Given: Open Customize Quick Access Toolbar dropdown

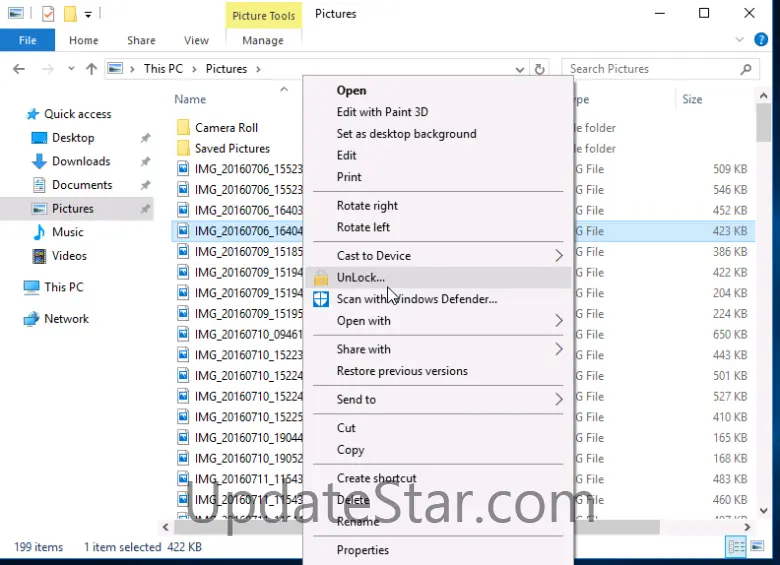Looking at the screenshot, I should [88, 14].
